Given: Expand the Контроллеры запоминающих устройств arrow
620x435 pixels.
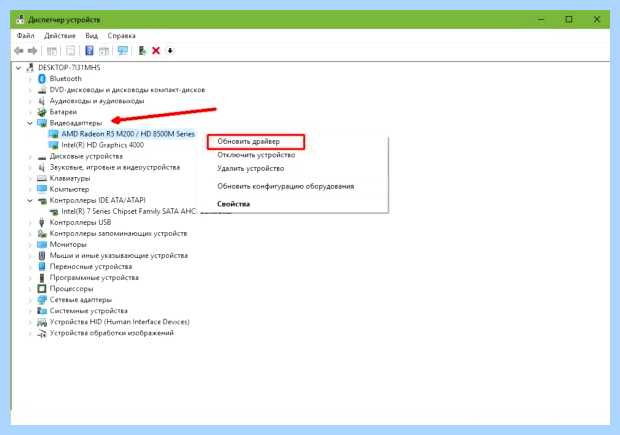Looking at the screenshot, I should pyautogui.click(x=30, y=233).
